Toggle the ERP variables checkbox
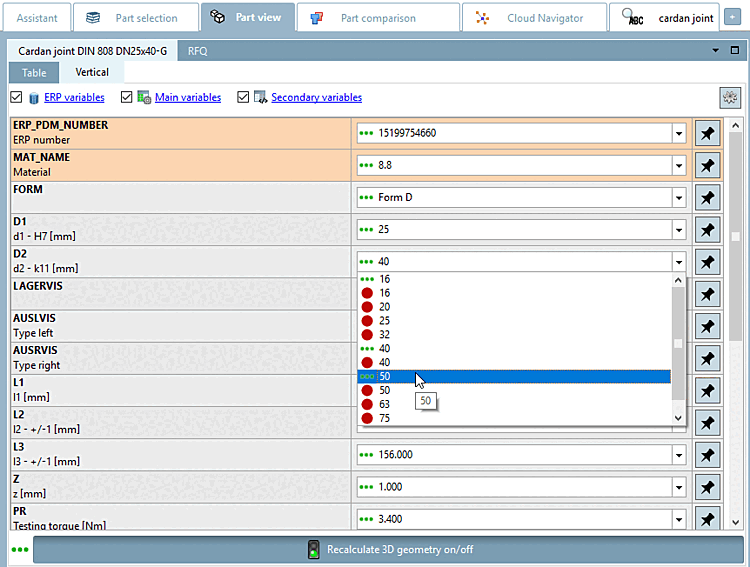Screen dimensions: 750x567 click(16, 97)
